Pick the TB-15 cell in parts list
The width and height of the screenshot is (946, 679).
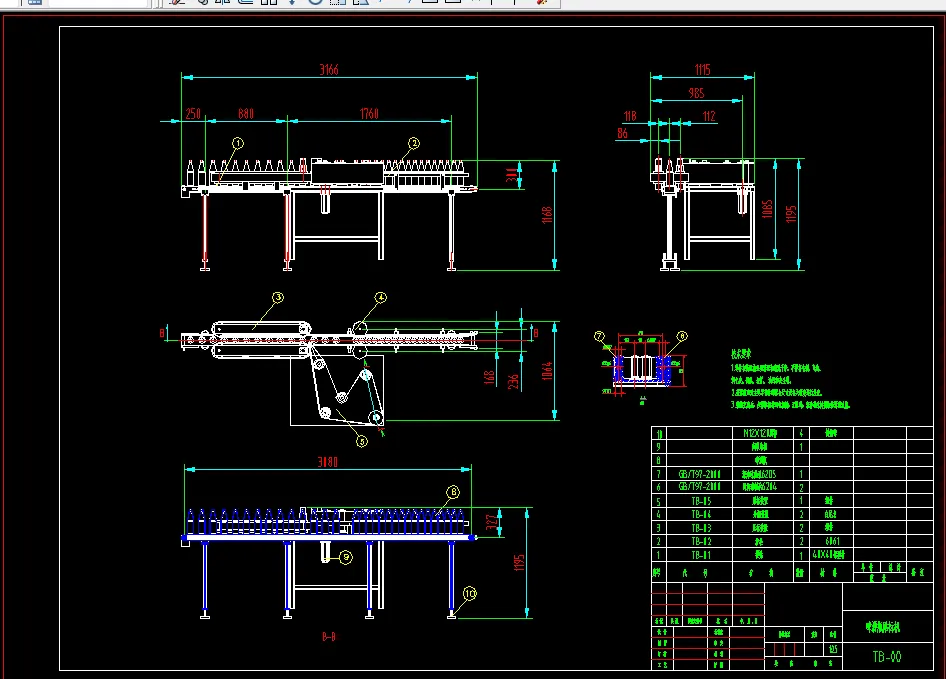701,501
